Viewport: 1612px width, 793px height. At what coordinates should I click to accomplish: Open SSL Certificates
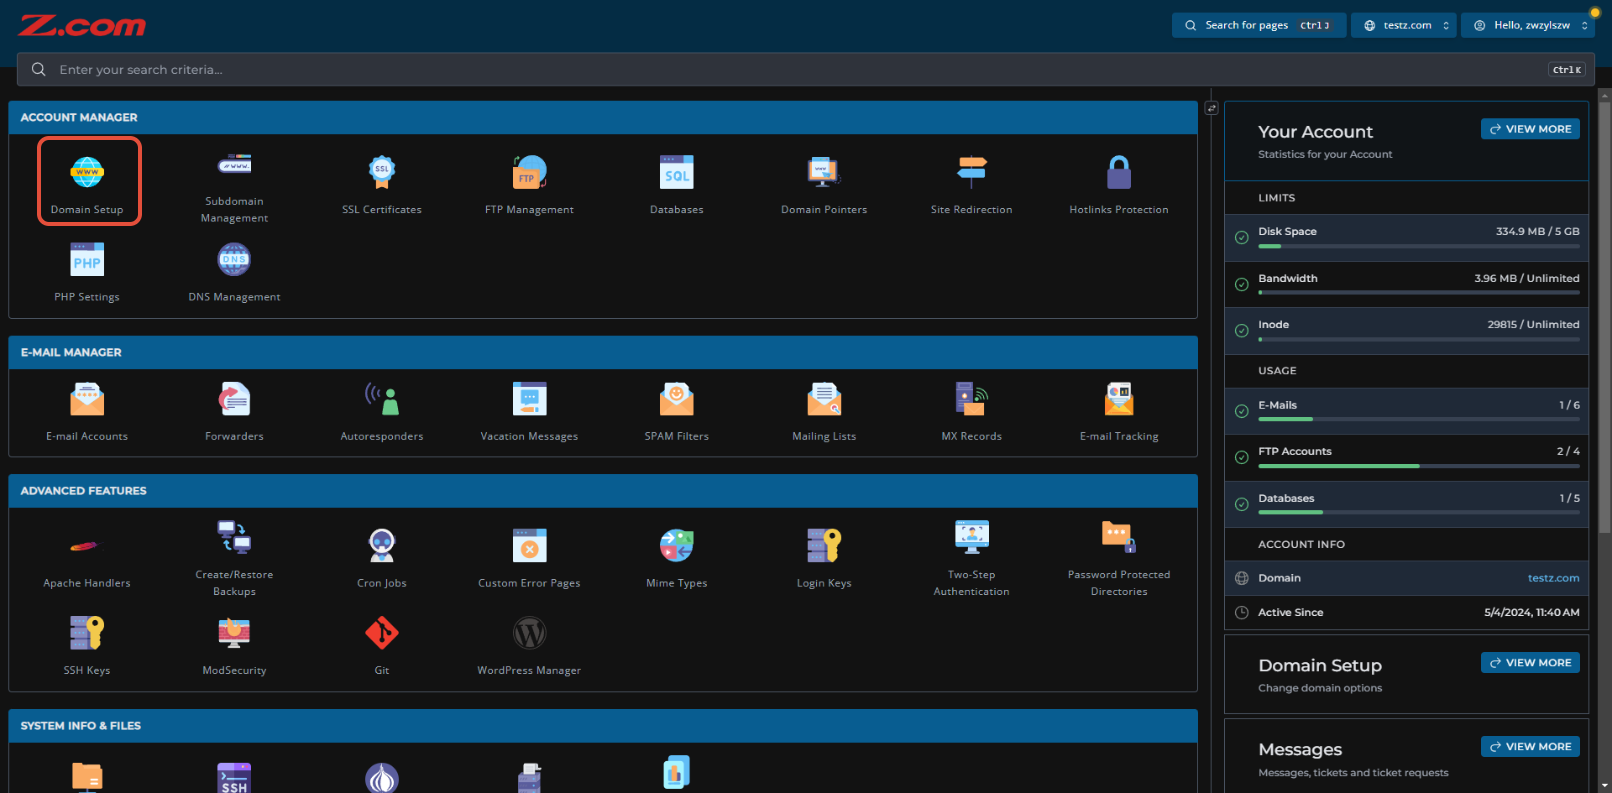click(x=382, y=186)
